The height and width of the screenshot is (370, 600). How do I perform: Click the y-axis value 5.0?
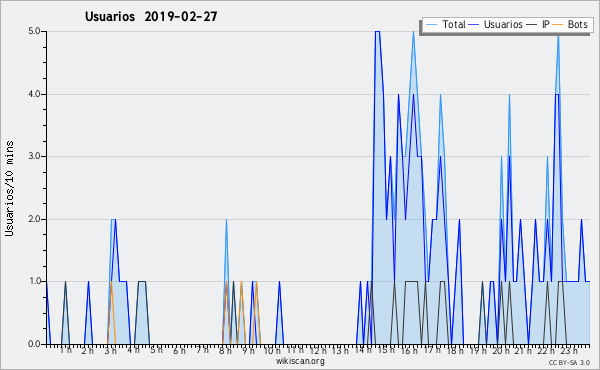[x=34, y=31]
